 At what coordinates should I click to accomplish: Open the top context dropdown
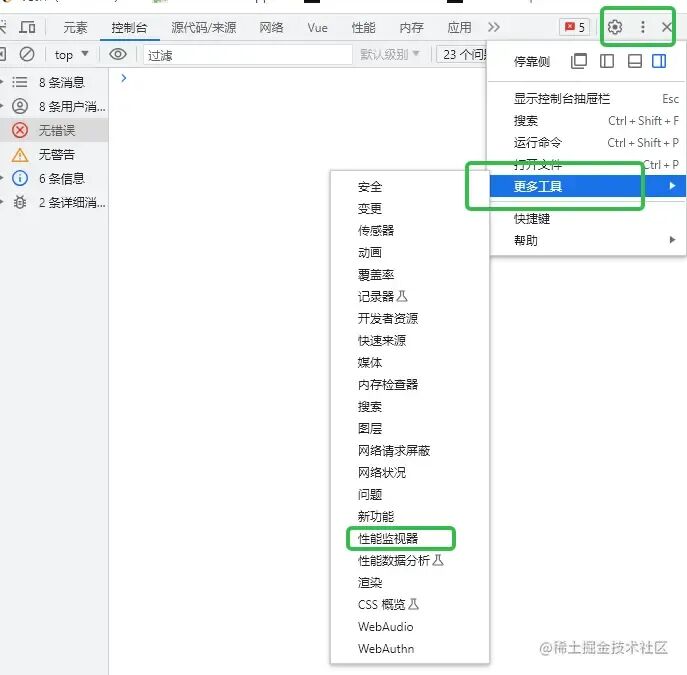(x=71, y=55)
